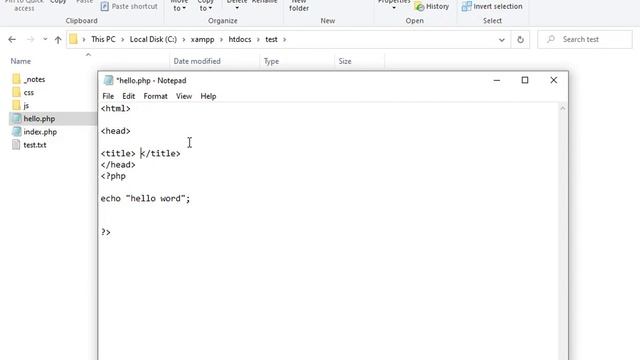This screenshot has width=640, height=360.
Task: Click the forward navigation arrow in Explorer
Action: coord(30,40)
